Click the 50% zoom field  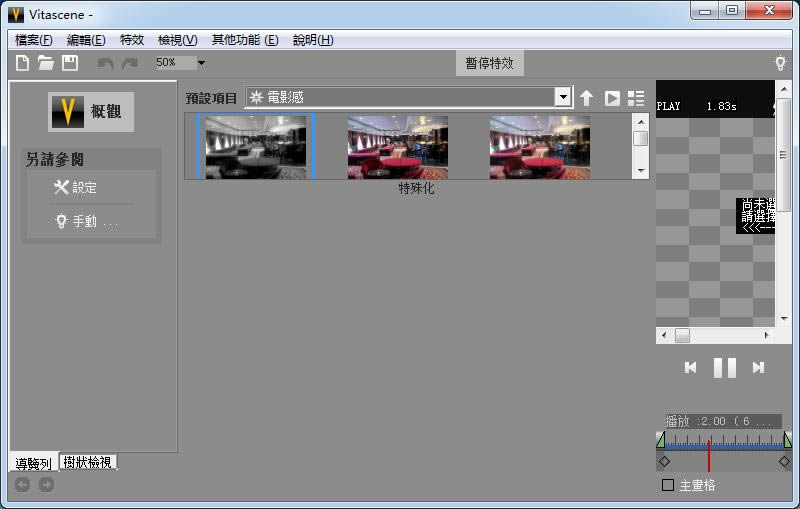tap(176, 62)
